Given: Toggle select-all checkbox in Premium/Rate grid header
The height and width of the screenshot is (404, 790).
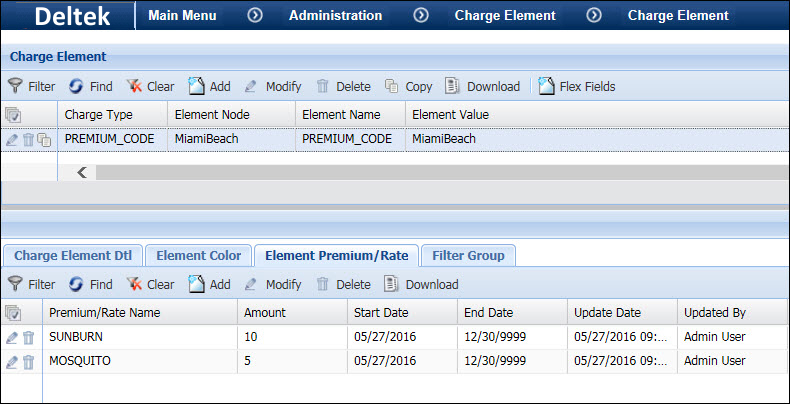Looking at the screenshot, I should [x=13, y=313].
